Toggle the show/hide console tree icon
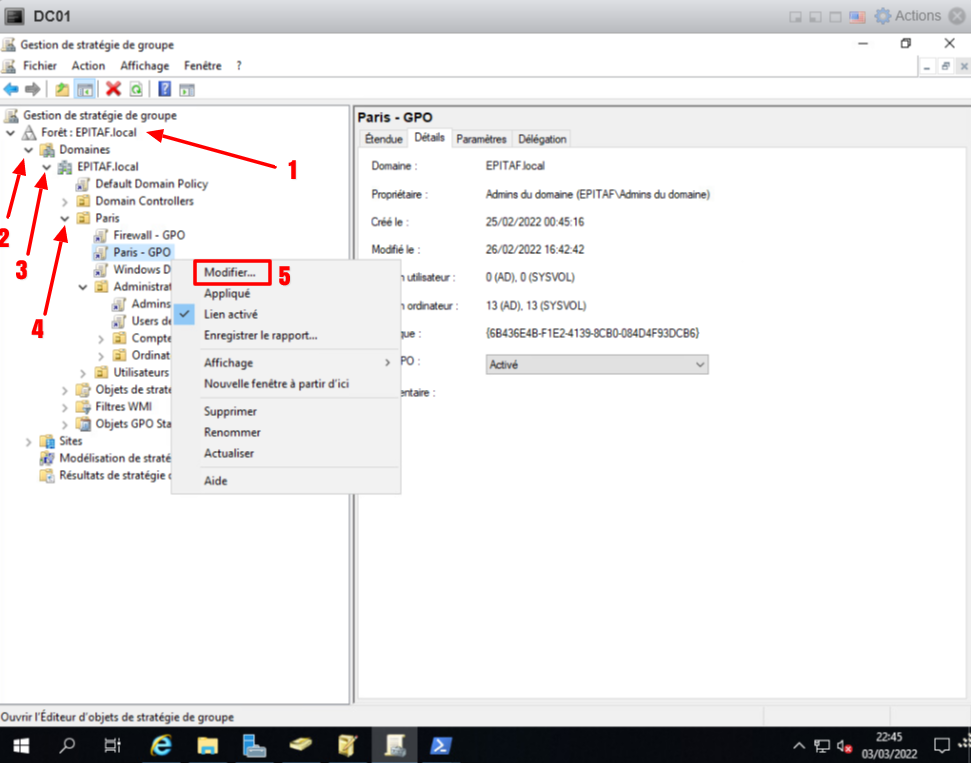971x763 pixels. click(x=84, y=89)
